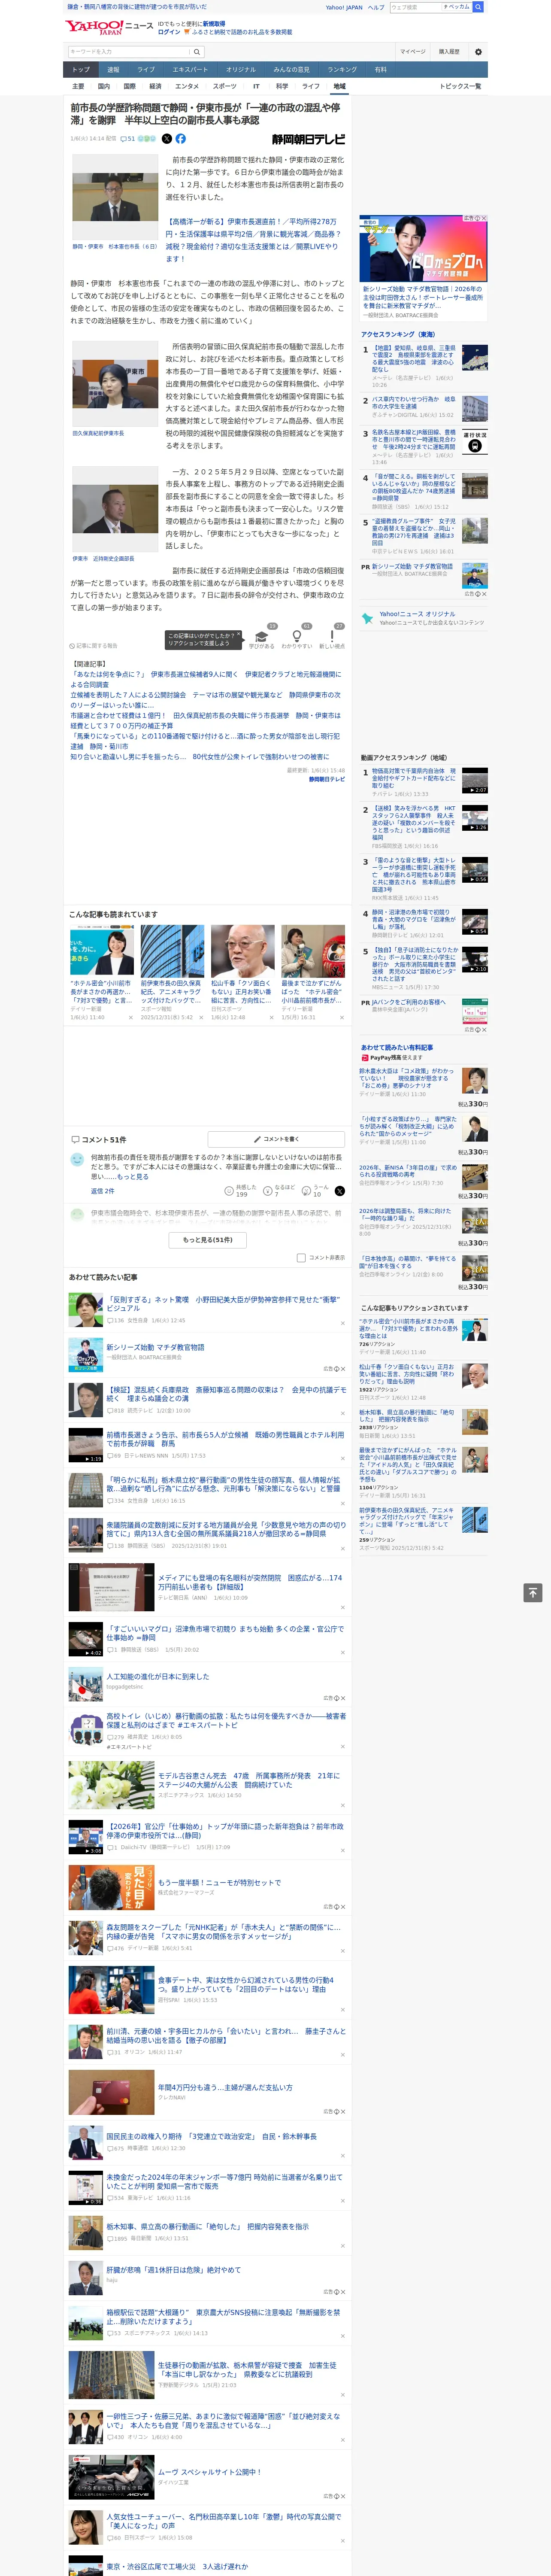551x2576 pixels.
Task: Click the 記事に関する報告 report icon link
Action: [93, 646]
